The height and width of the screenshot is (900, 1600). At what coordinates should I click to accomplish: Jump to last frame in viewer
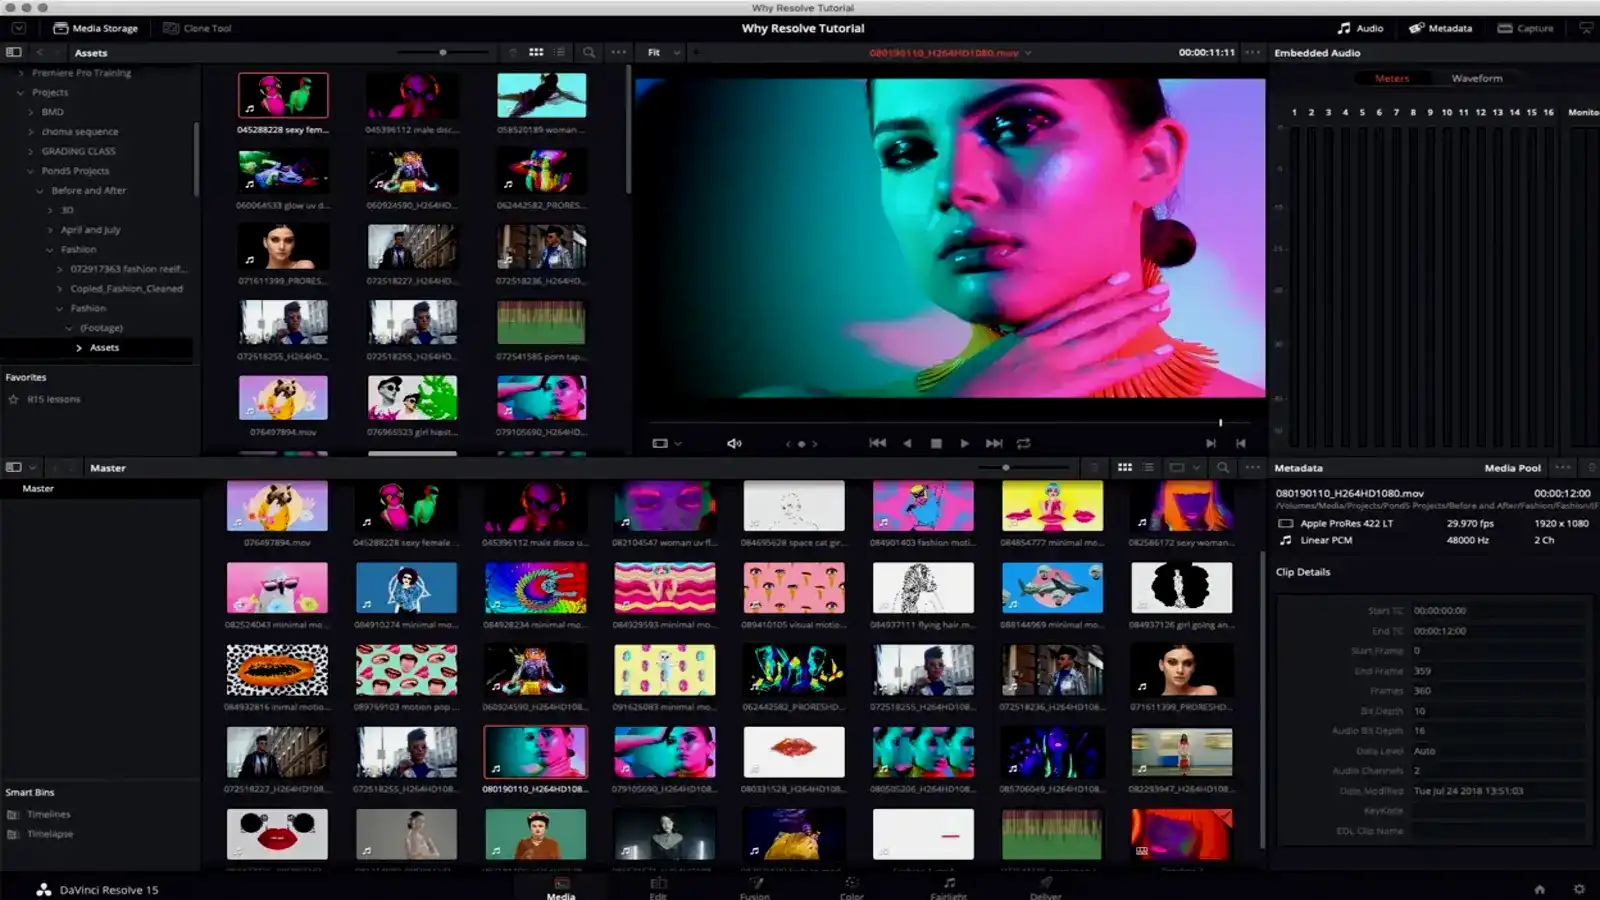coord(994,443)
